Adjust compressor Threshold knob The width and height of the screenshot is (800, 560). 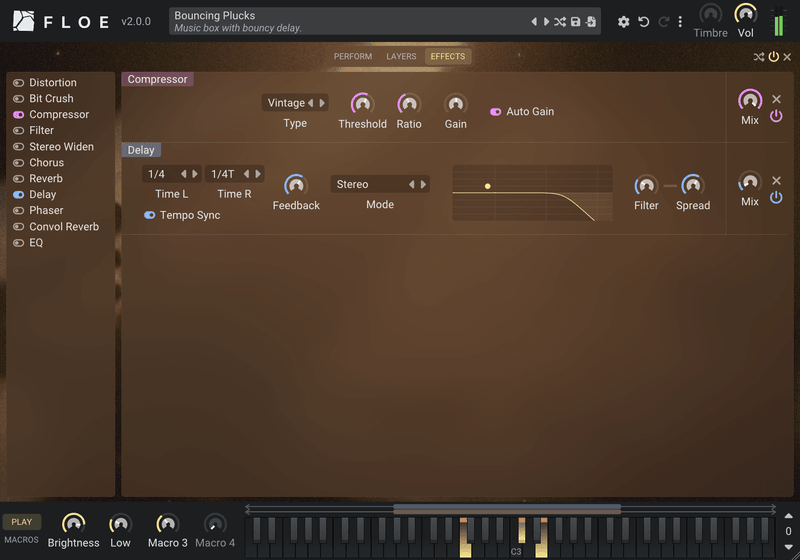362,104
